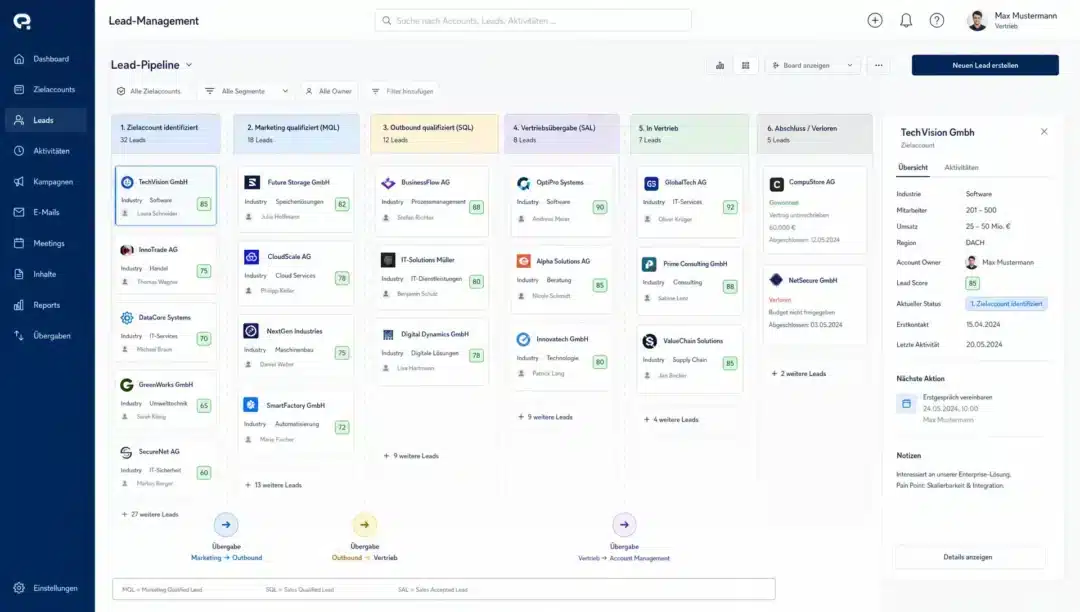The image size is (1080, 612).
Task: Click Filter hinzufügen
Action: click(402, 91)
